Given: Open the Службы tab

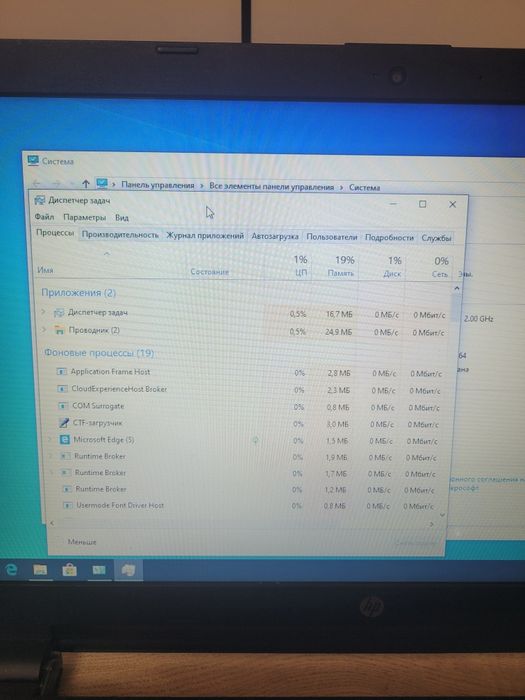Looking at the screenshot, I should click(436, 238).
